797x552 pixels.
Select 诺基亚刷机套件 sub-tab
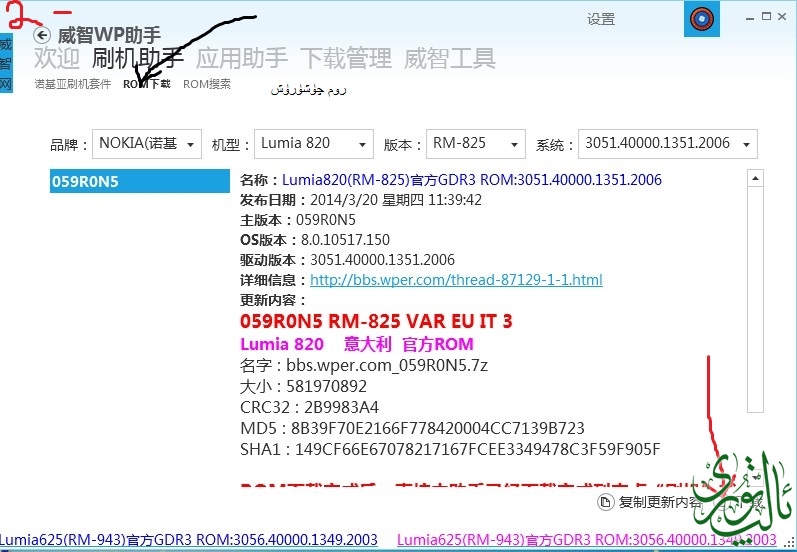[73, 84]
